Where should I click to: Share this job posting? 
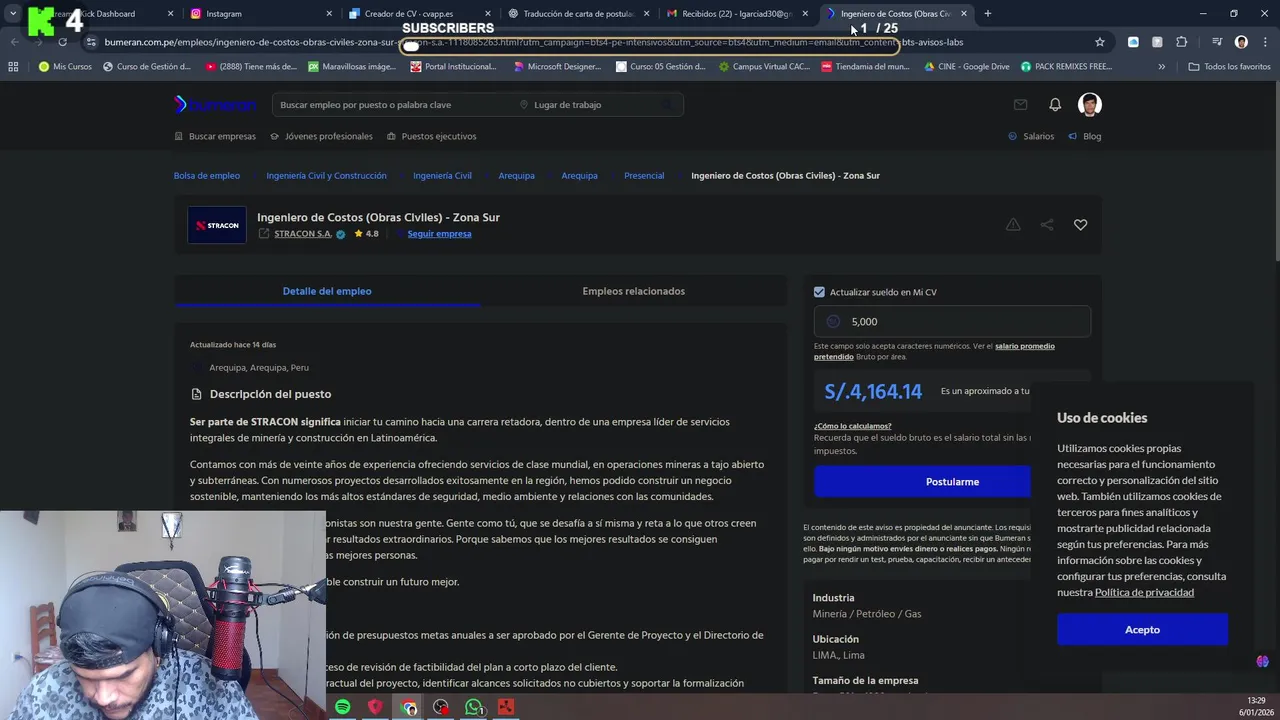coord(1047,225)
